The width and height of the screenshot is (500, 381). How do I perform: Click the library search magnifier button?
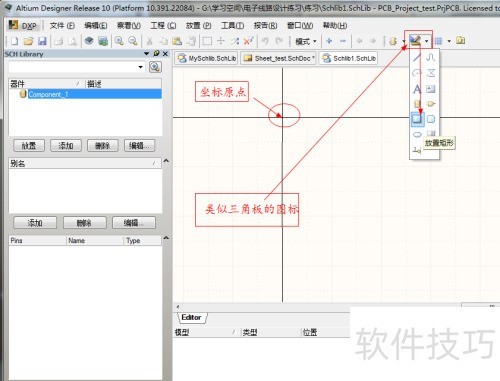click(x=155, y=67)
